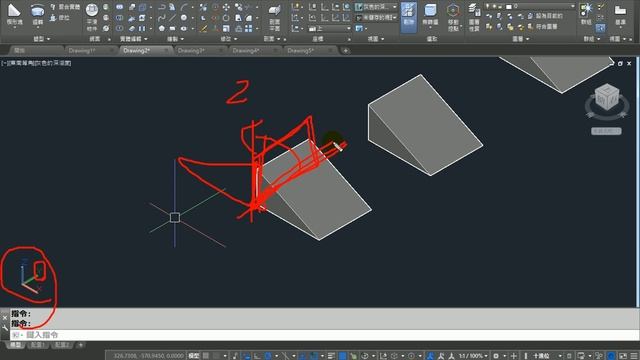Toggle snap mode in status bar
This screenshot has width=640, height=360.
217,356
